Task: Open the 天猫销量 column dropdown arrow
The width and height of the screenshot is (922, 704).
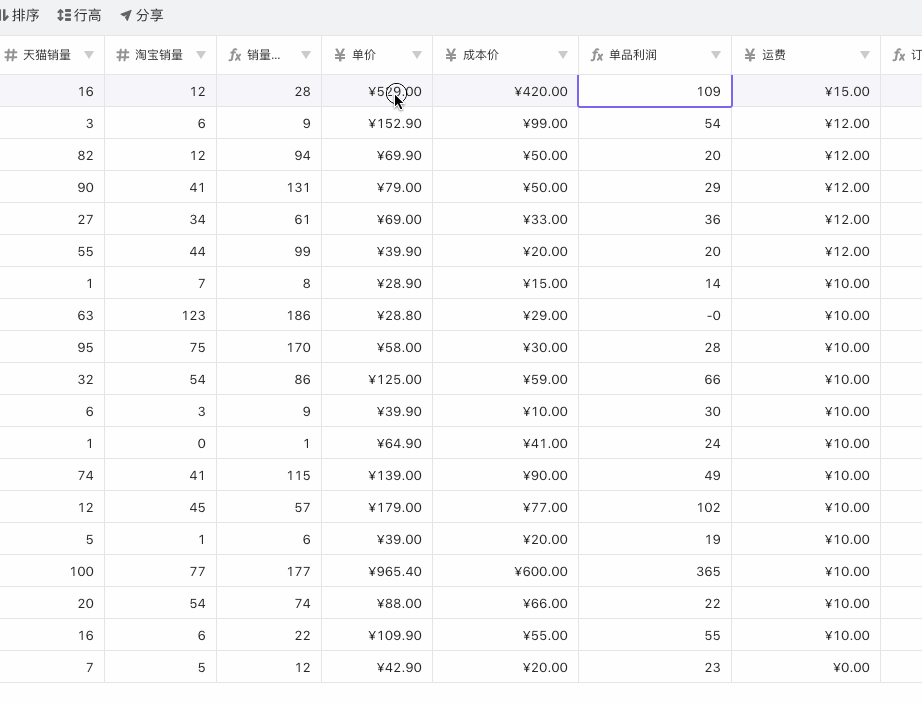Action: coord(89,56)
